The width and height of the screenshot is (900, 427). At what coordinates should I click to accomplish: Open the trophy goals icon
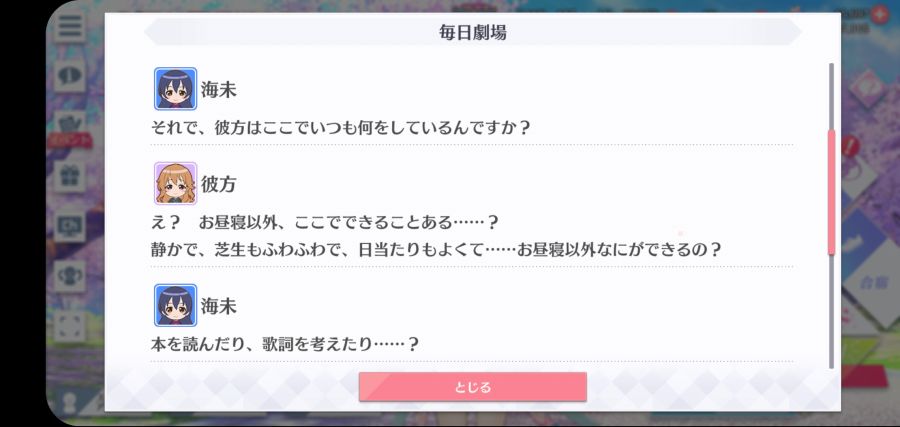[x=70, y=276]
